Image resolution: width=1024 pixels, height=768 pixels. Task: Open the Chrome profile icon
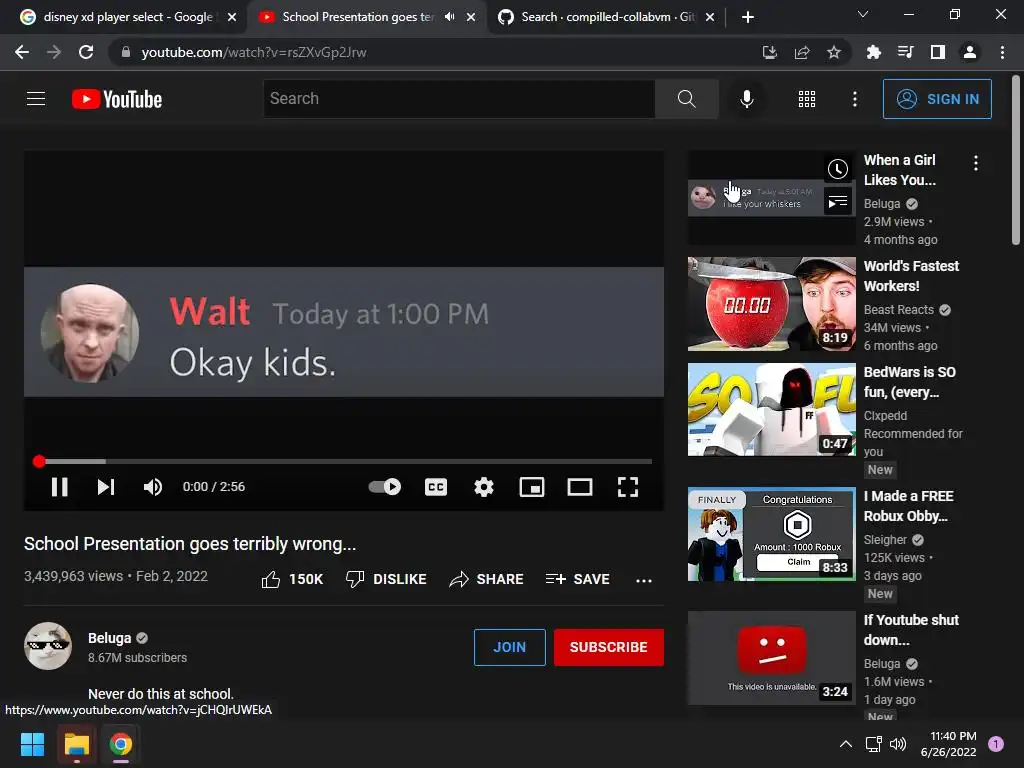coord(970,52)
